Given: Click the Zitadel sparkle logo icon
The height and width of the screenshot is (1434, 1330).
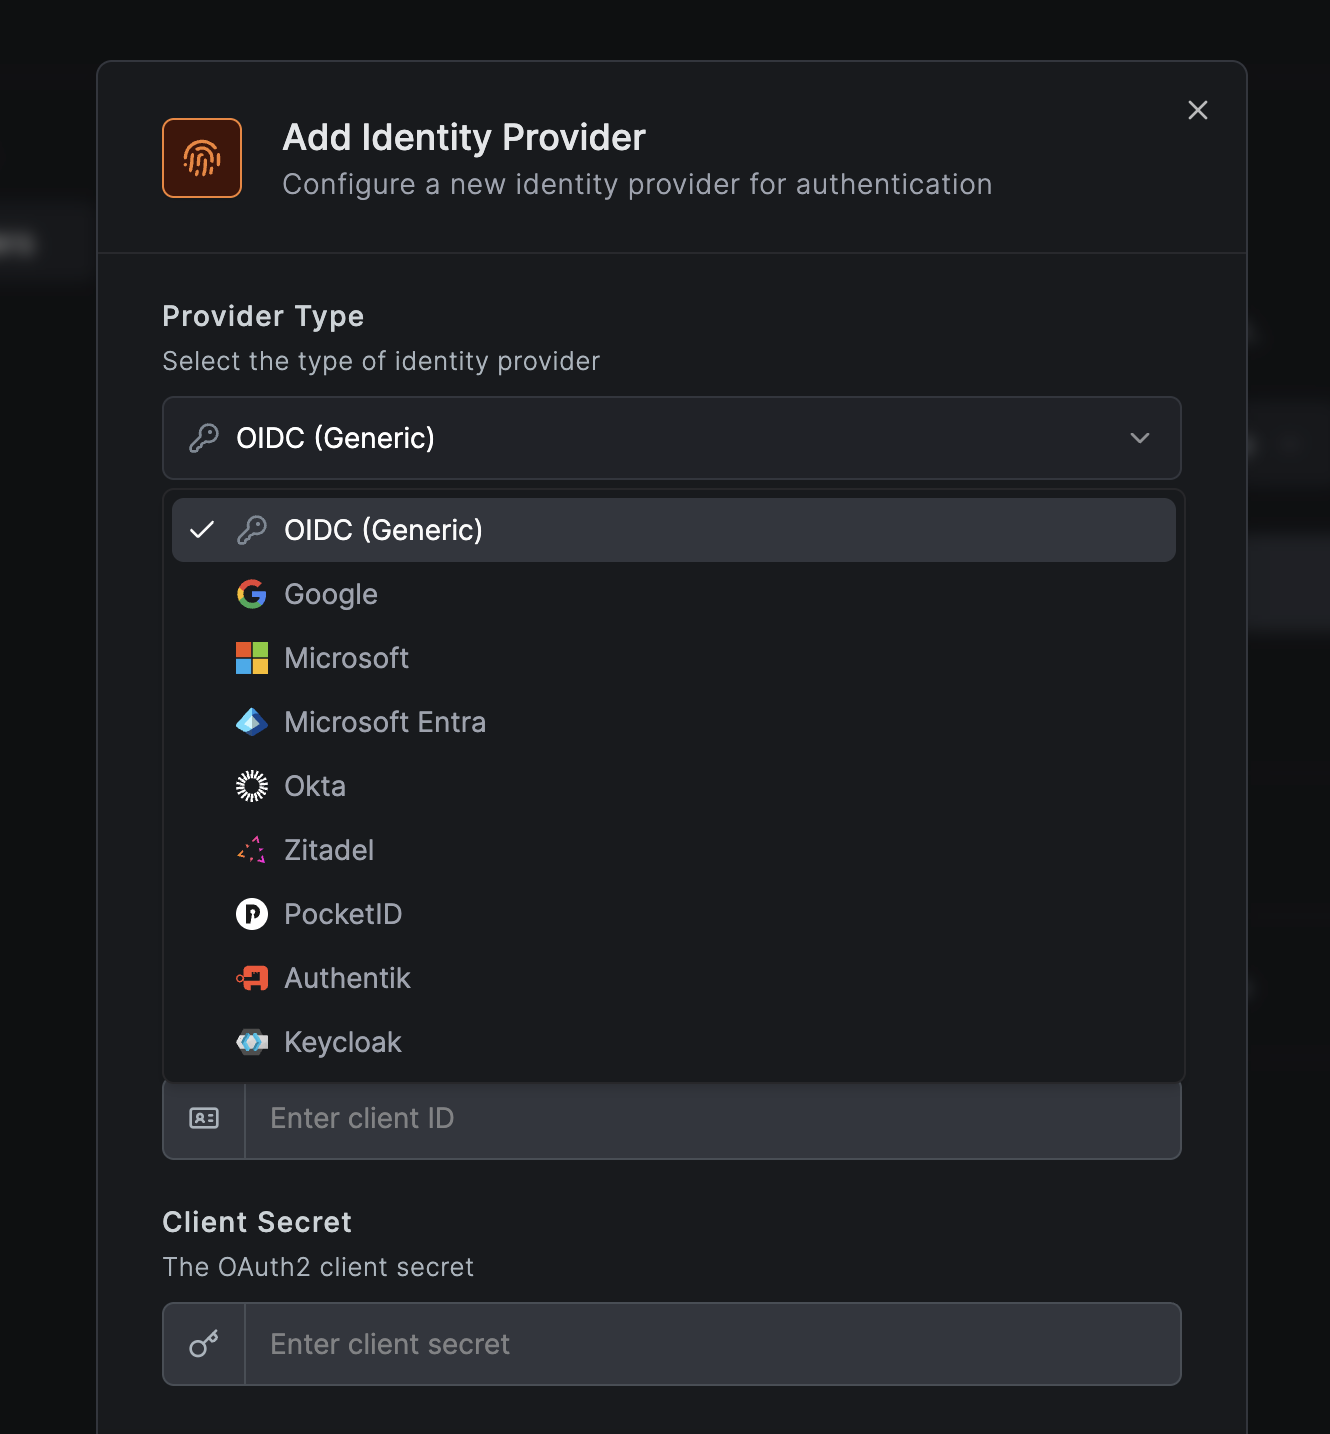Looking at the screenshot, I should (x=252, y=850).
